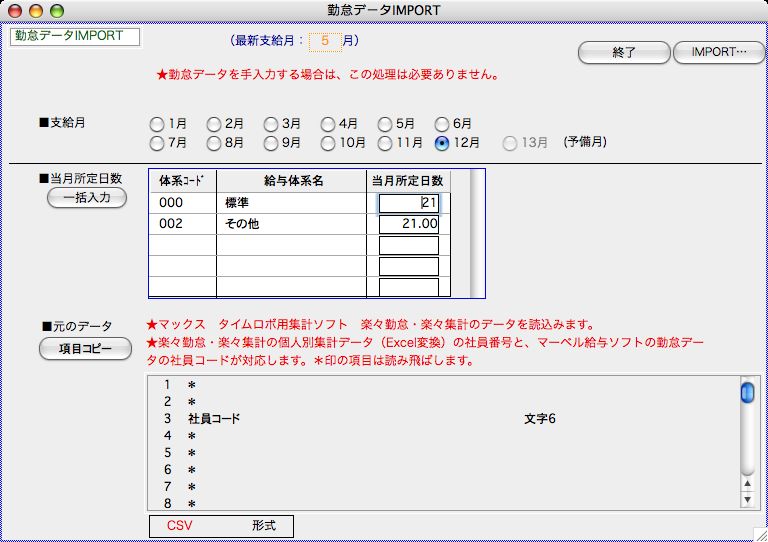Choose the 3月 radio option

click(x=271, y=125)
